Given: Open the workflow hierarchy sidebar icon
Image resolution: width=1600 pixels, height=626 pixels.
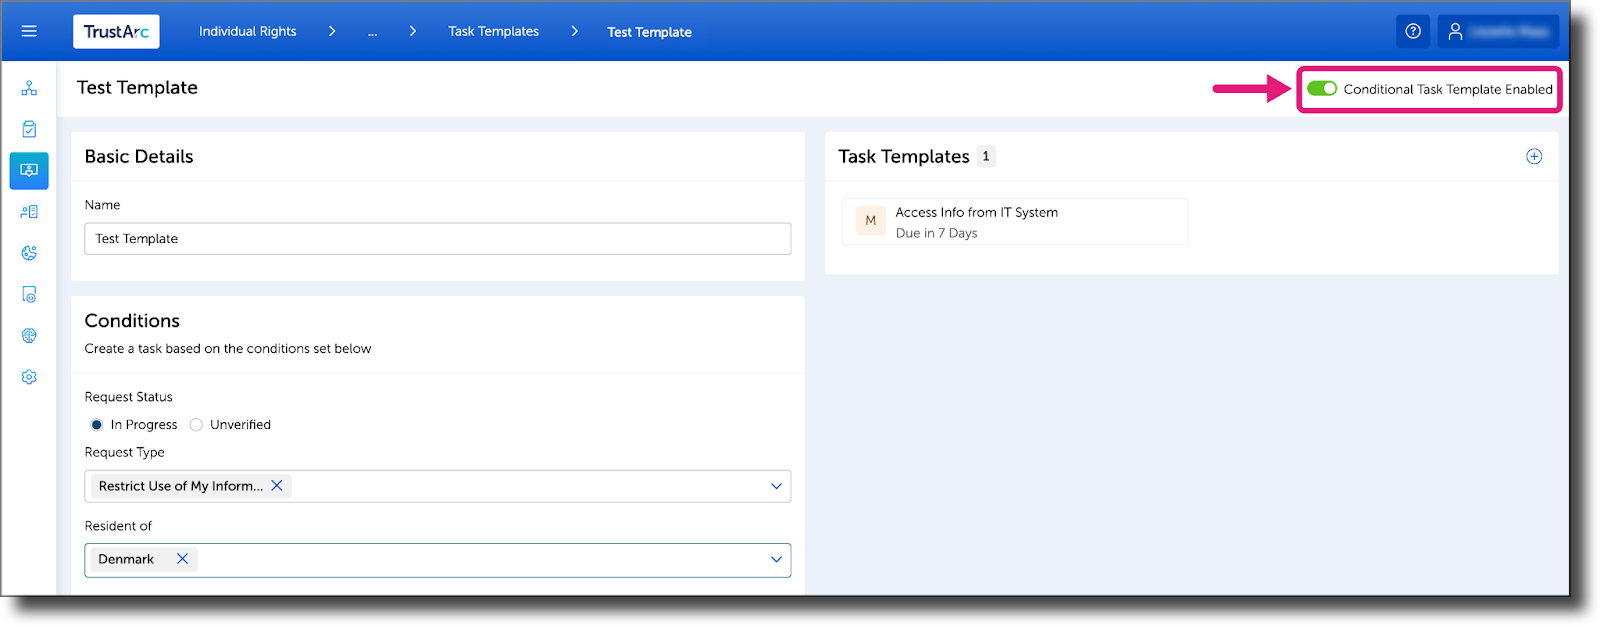Looking at the screenshot, I should [x=29, y=88].
